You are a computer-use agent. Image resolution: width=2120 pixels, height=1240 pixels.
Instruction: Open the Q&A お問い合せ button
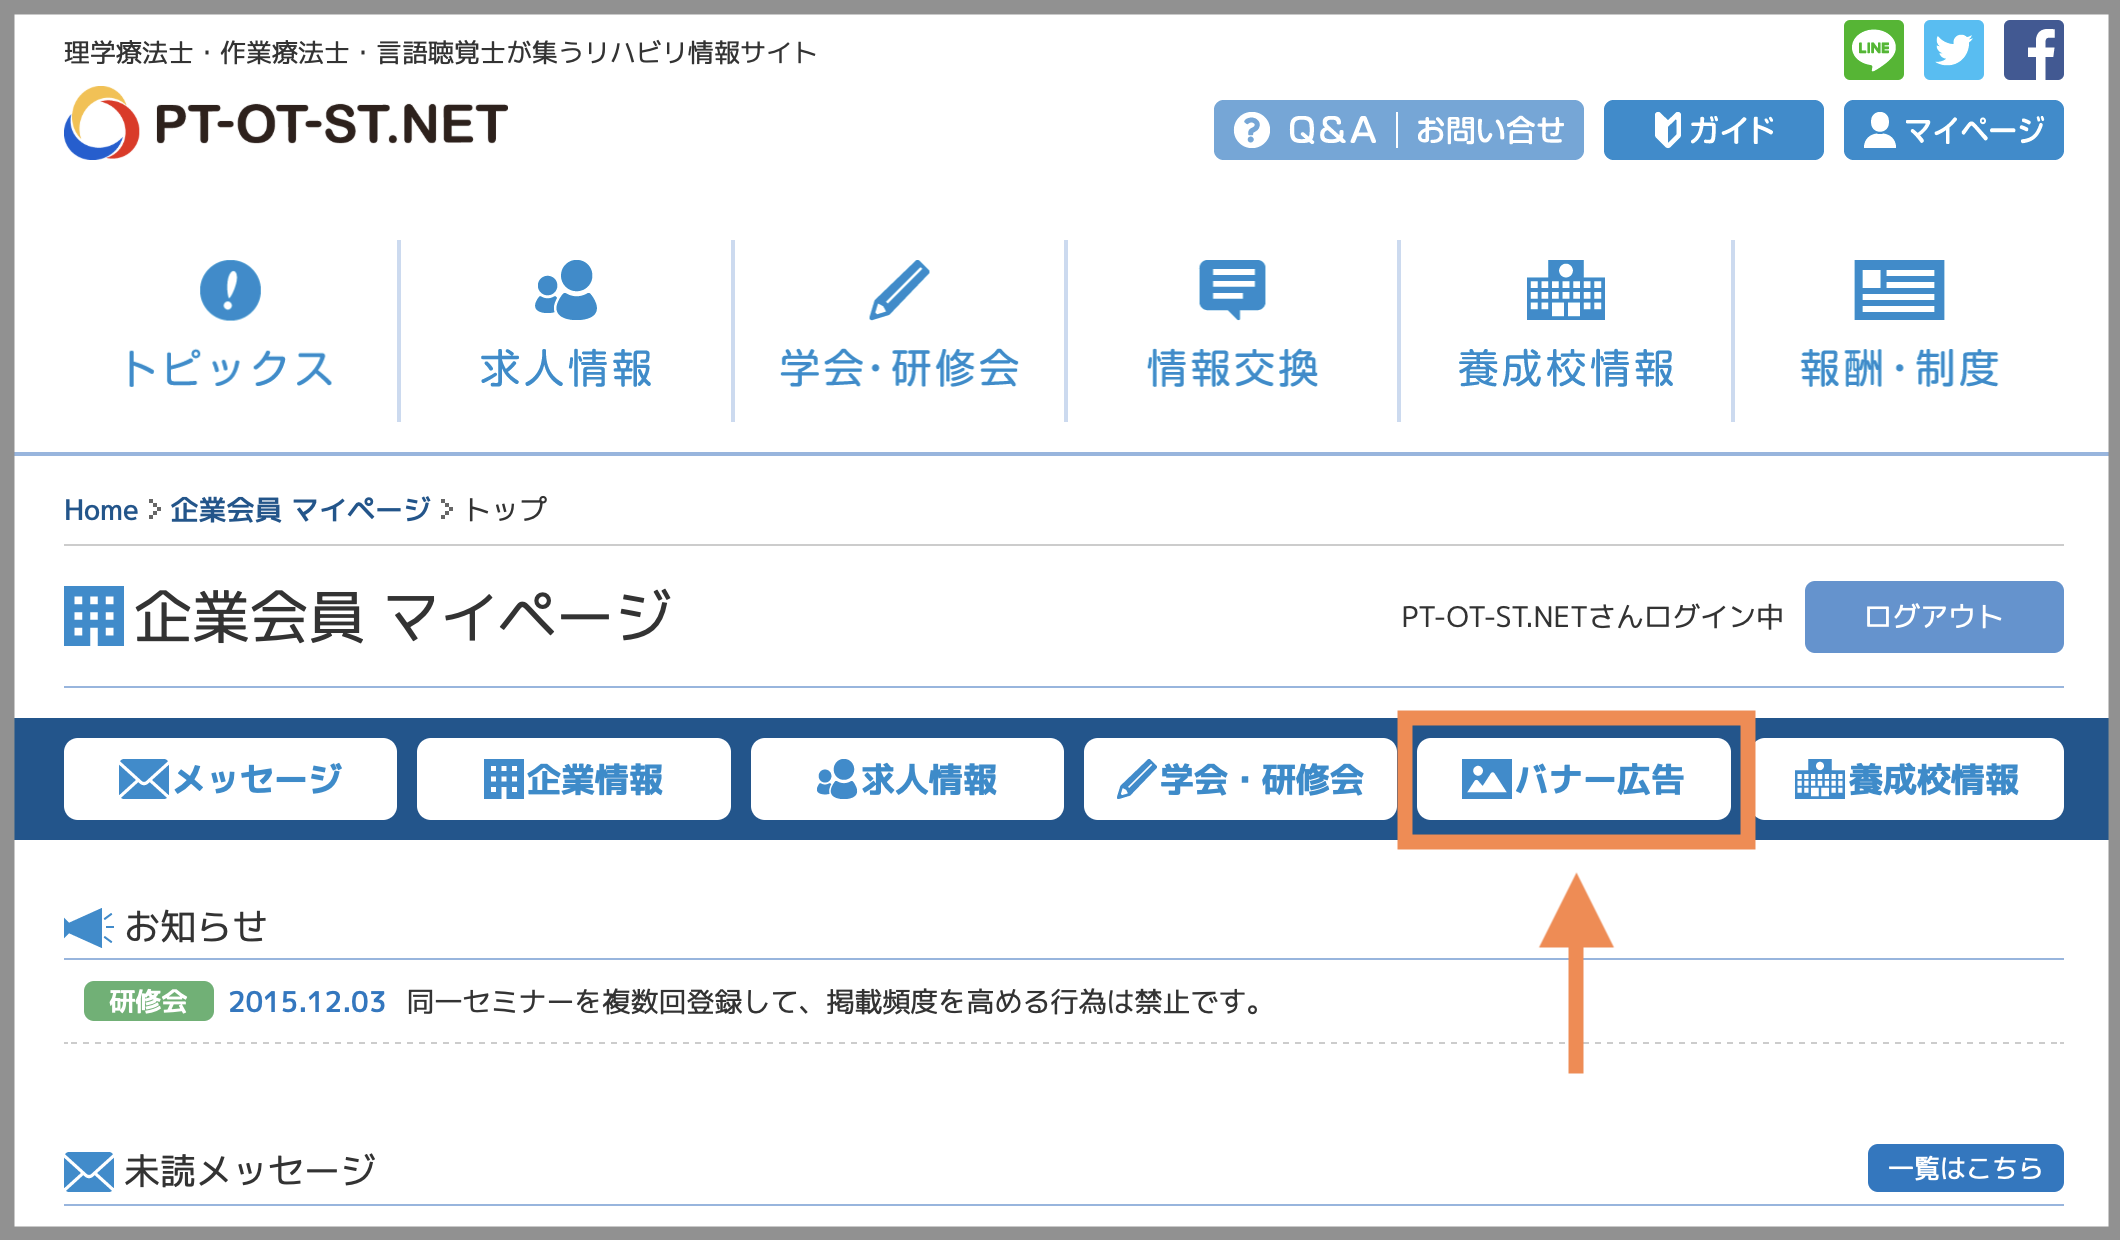(1398, 130)
